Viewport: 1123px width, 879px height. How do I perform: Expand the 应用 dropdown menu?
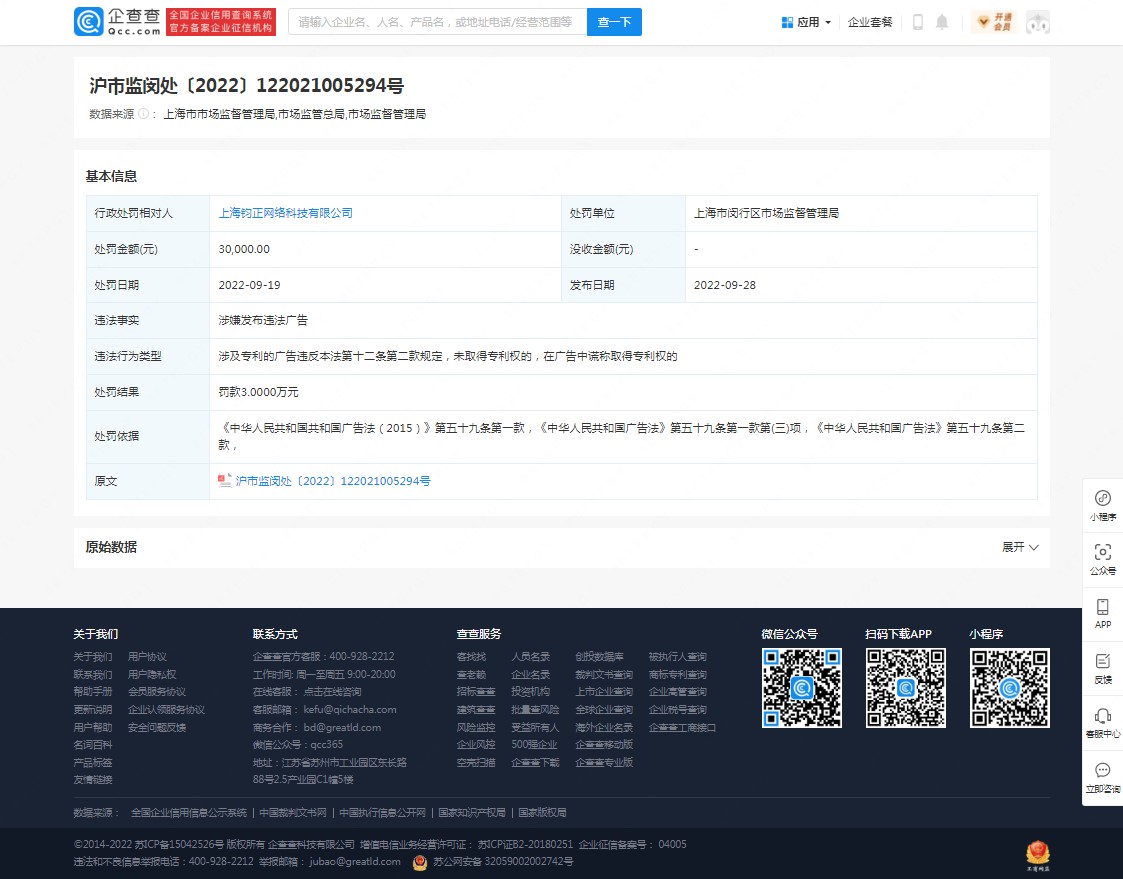click(806, 22)
